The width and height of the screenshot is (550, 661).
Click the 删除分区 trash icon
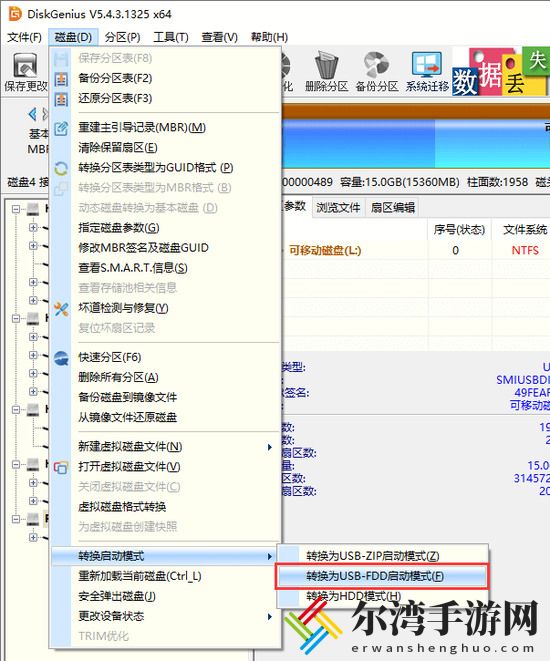pyautogui.click(x=327, y=64)
